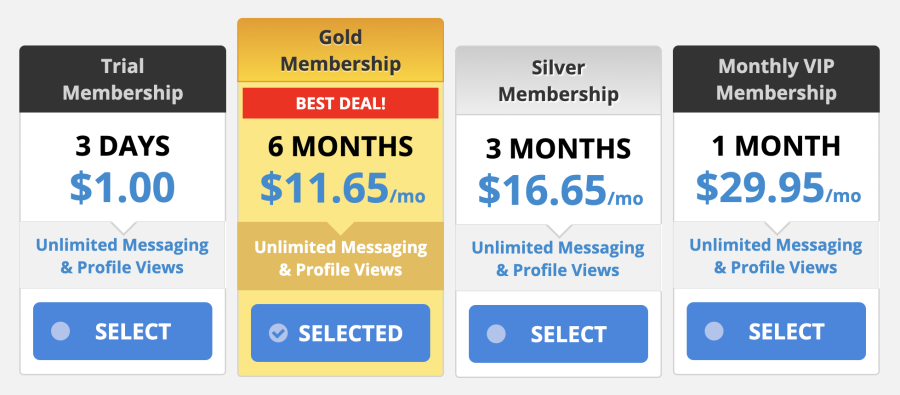Click the Silver Membership header
Screen dimensions: 900x395
click(x=558, y=81)
